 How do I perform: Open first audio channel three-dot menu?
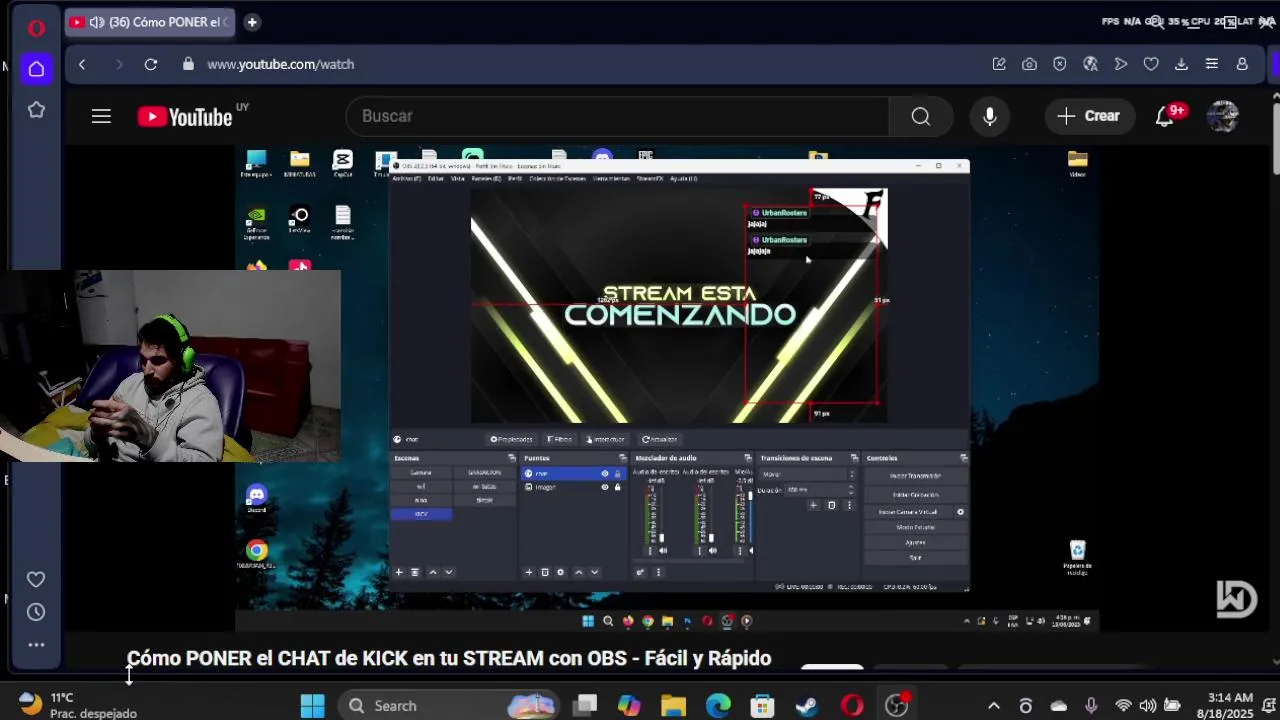[650, 550]
